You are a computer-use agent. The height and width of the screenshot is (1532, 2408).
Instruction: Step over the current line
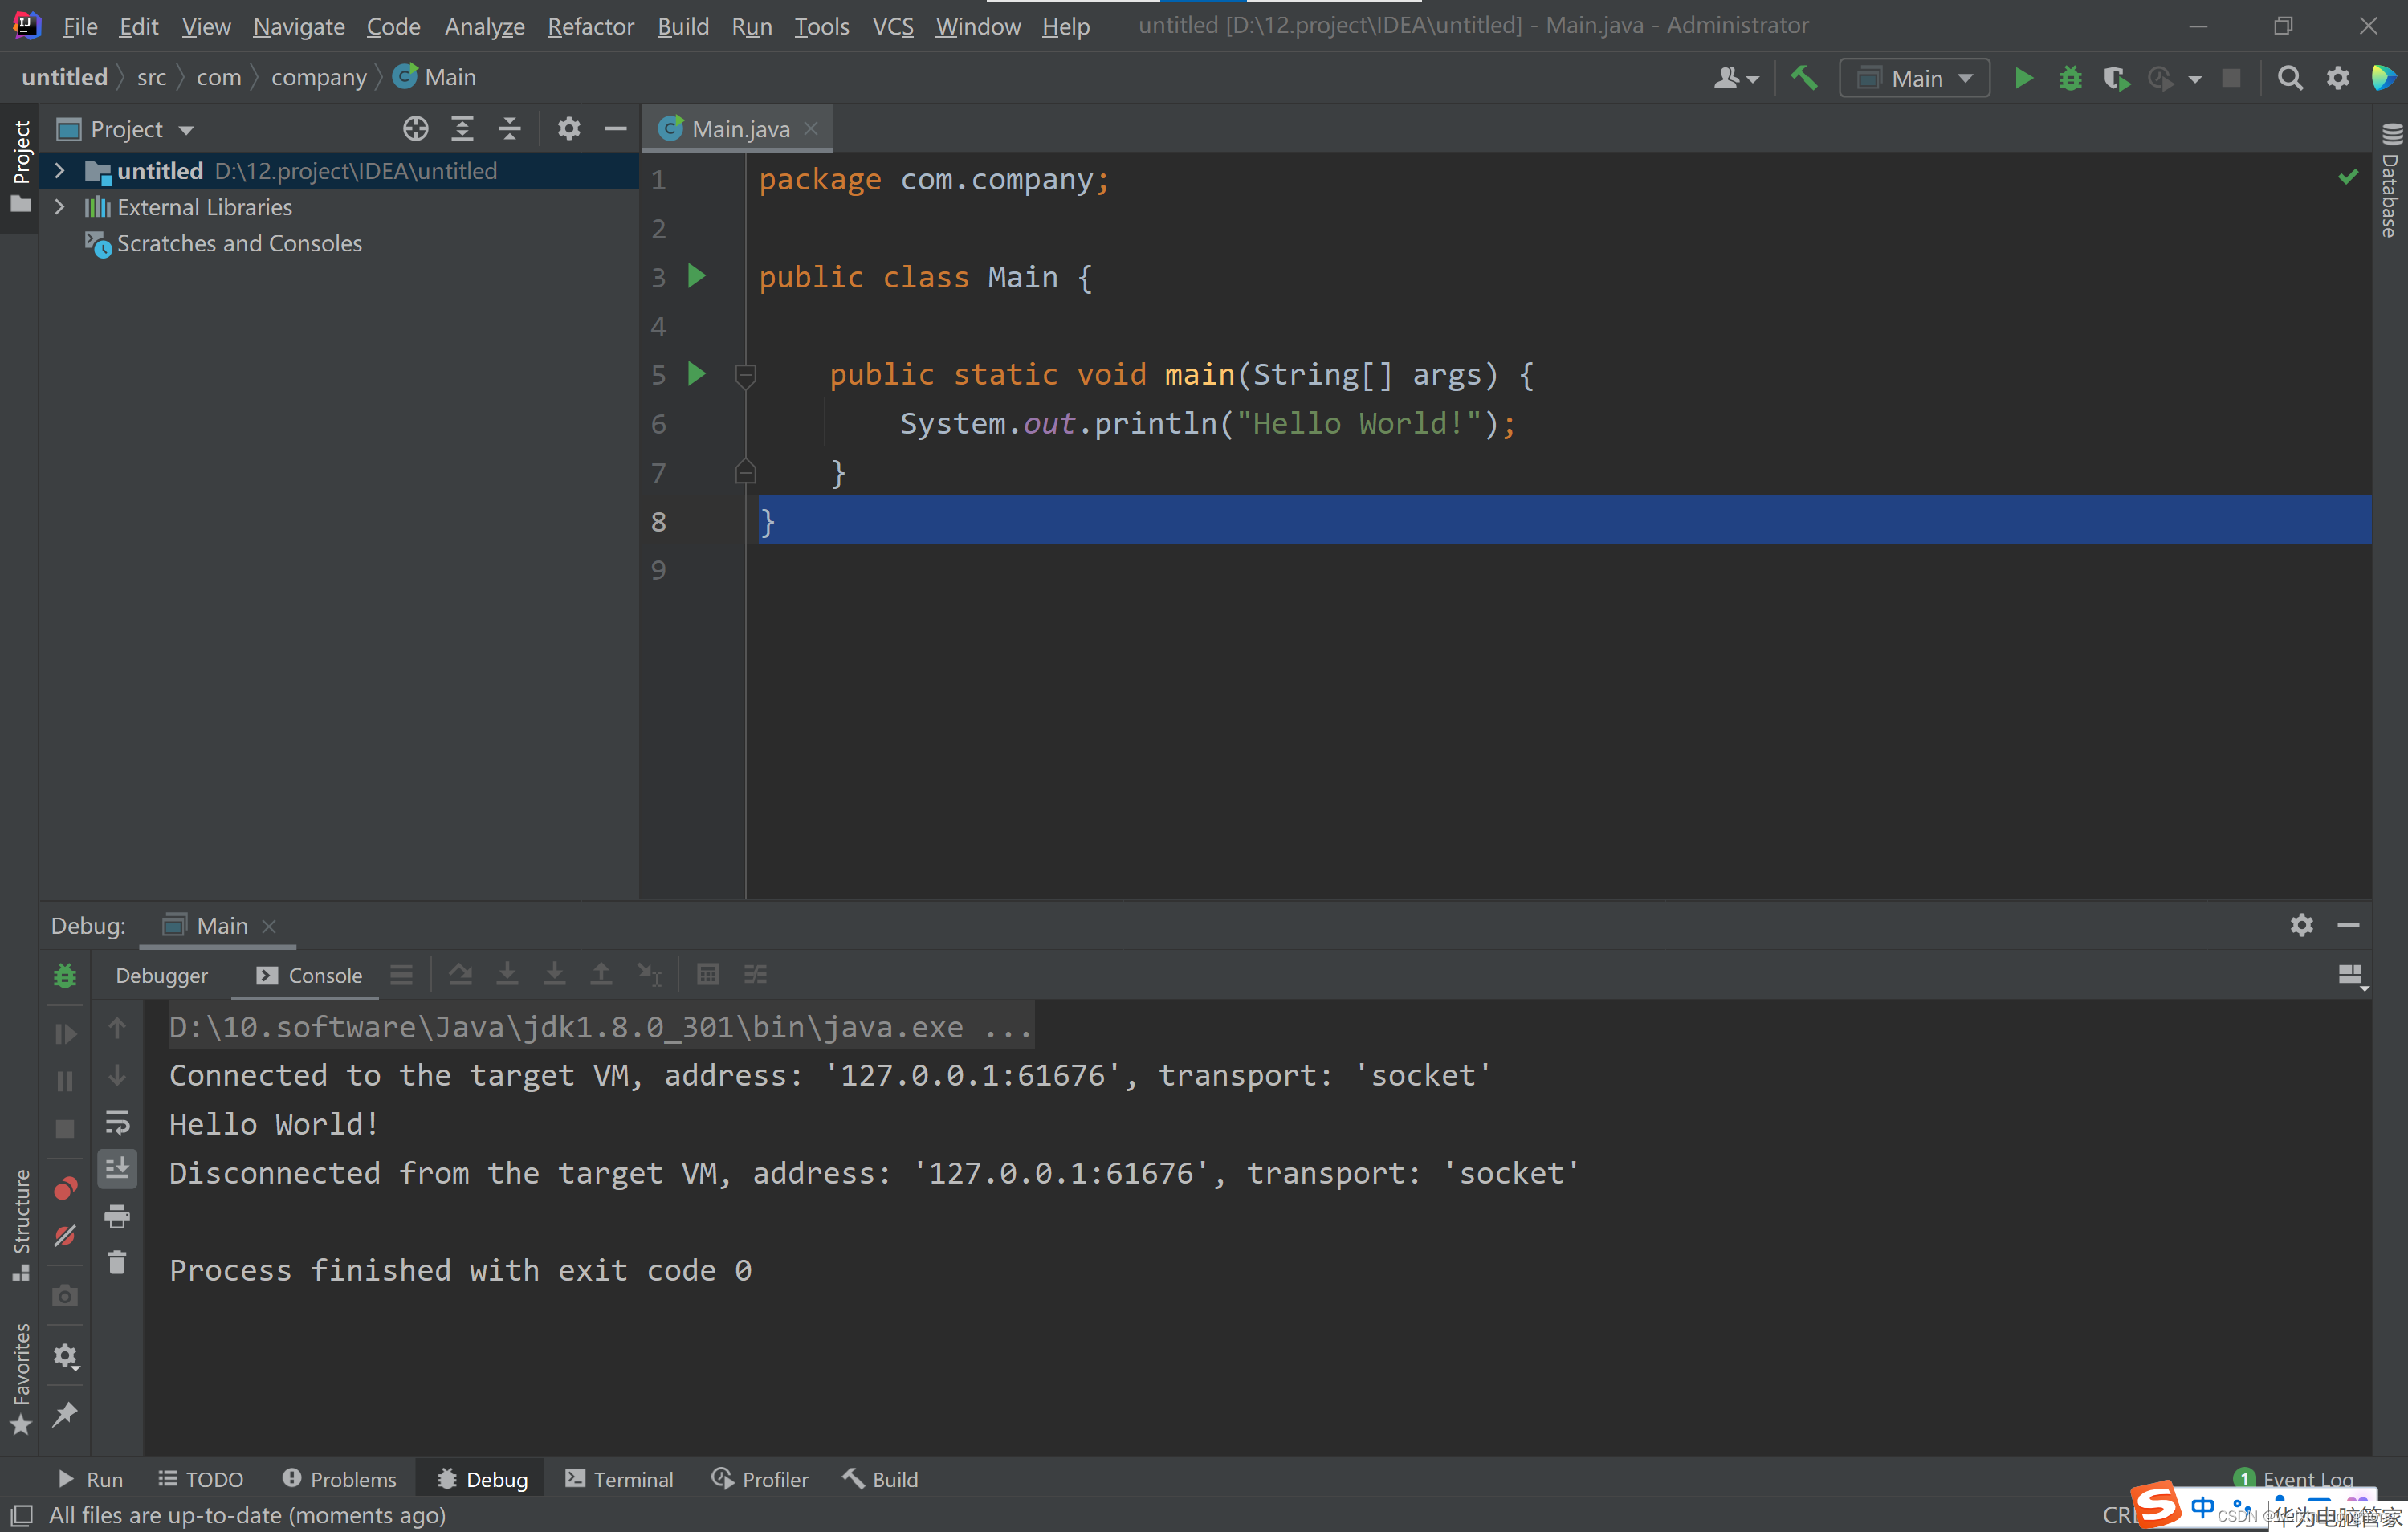point(460,973)
